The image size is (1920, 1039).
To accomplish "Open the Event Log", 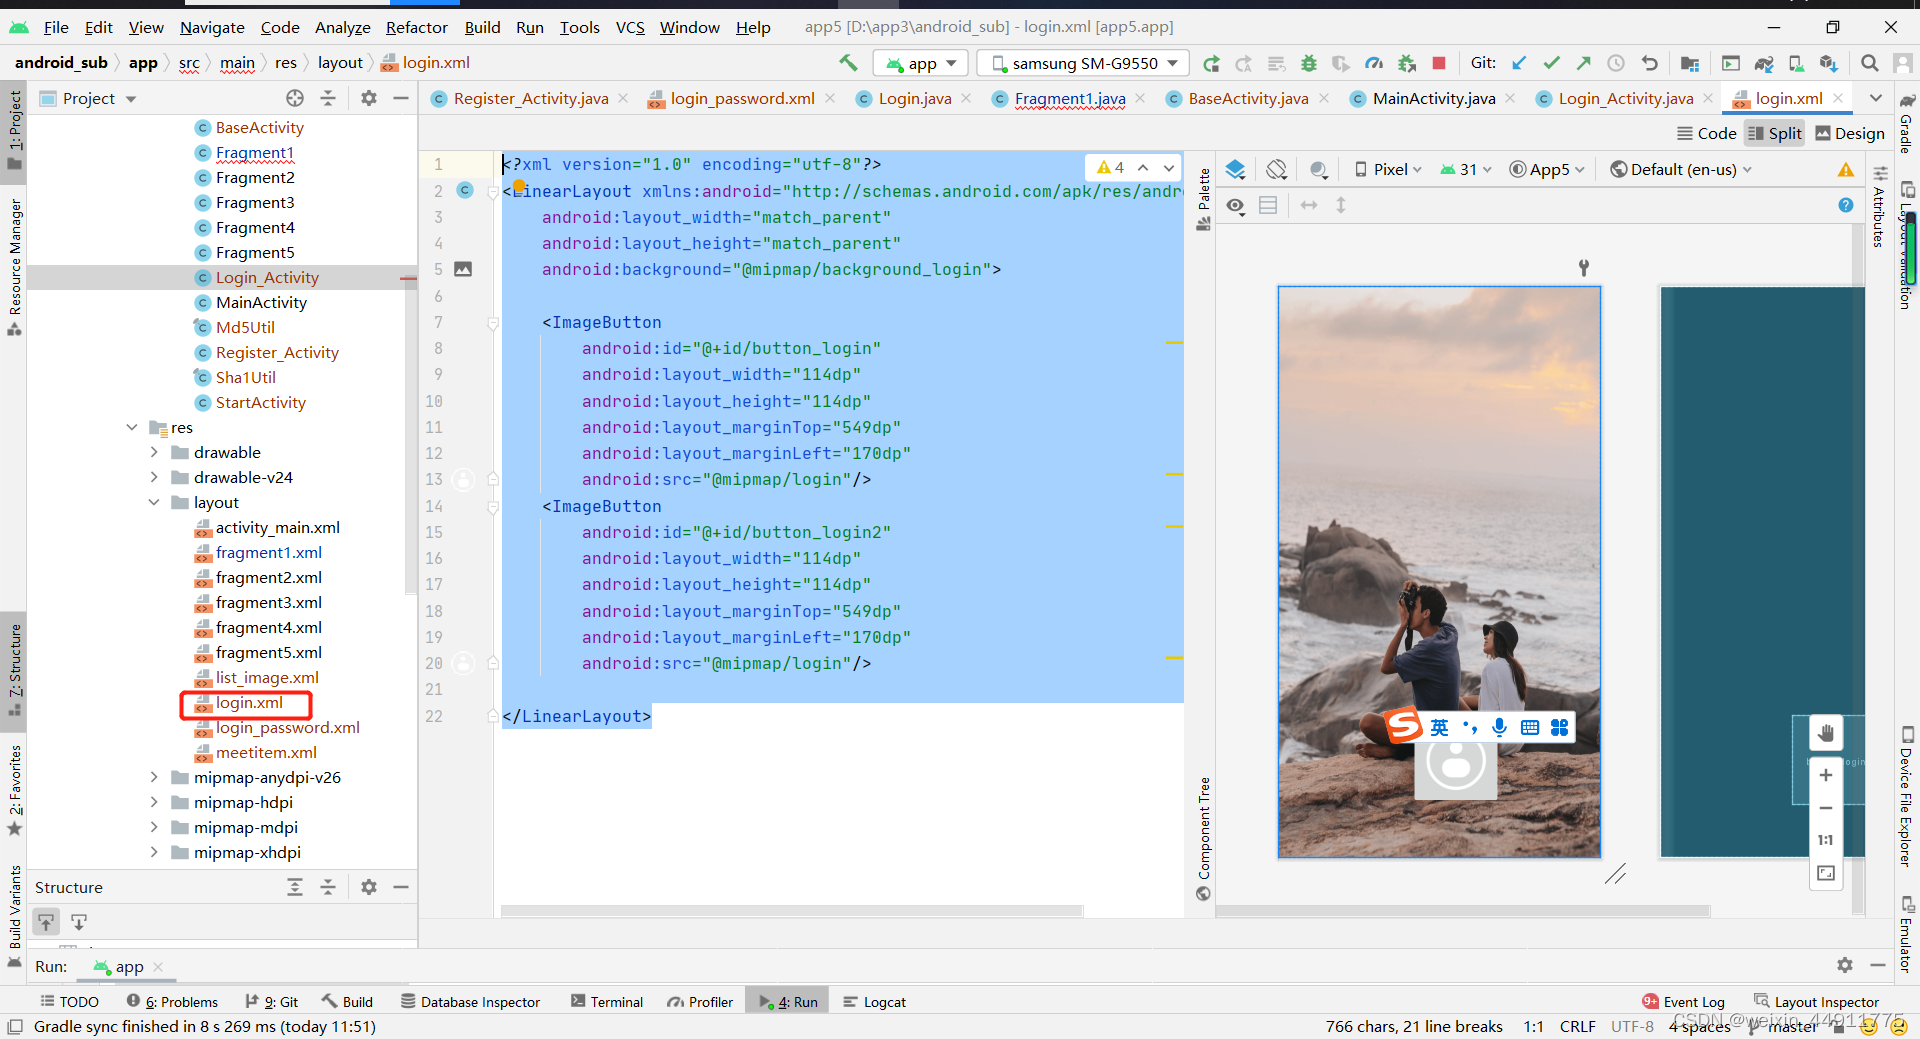I will pos(1683,1002).
